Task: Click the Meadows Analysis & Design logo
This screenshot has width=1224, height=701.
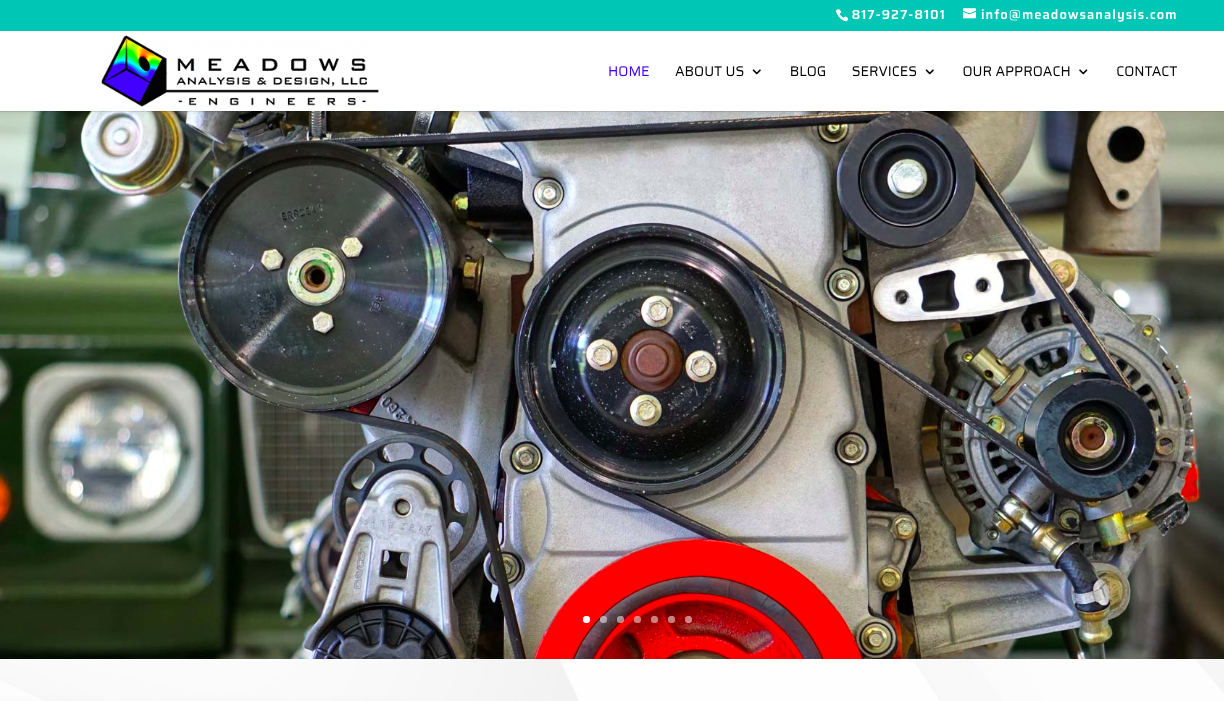Action: coord(240,71)
